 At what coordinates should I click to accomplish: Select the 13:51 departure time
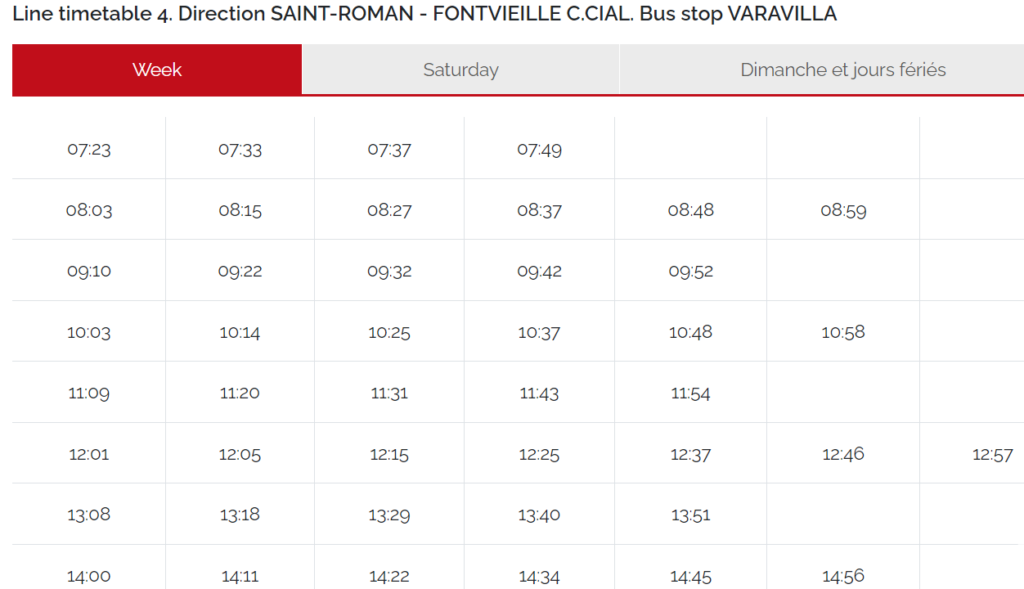(x=691, y=514)
